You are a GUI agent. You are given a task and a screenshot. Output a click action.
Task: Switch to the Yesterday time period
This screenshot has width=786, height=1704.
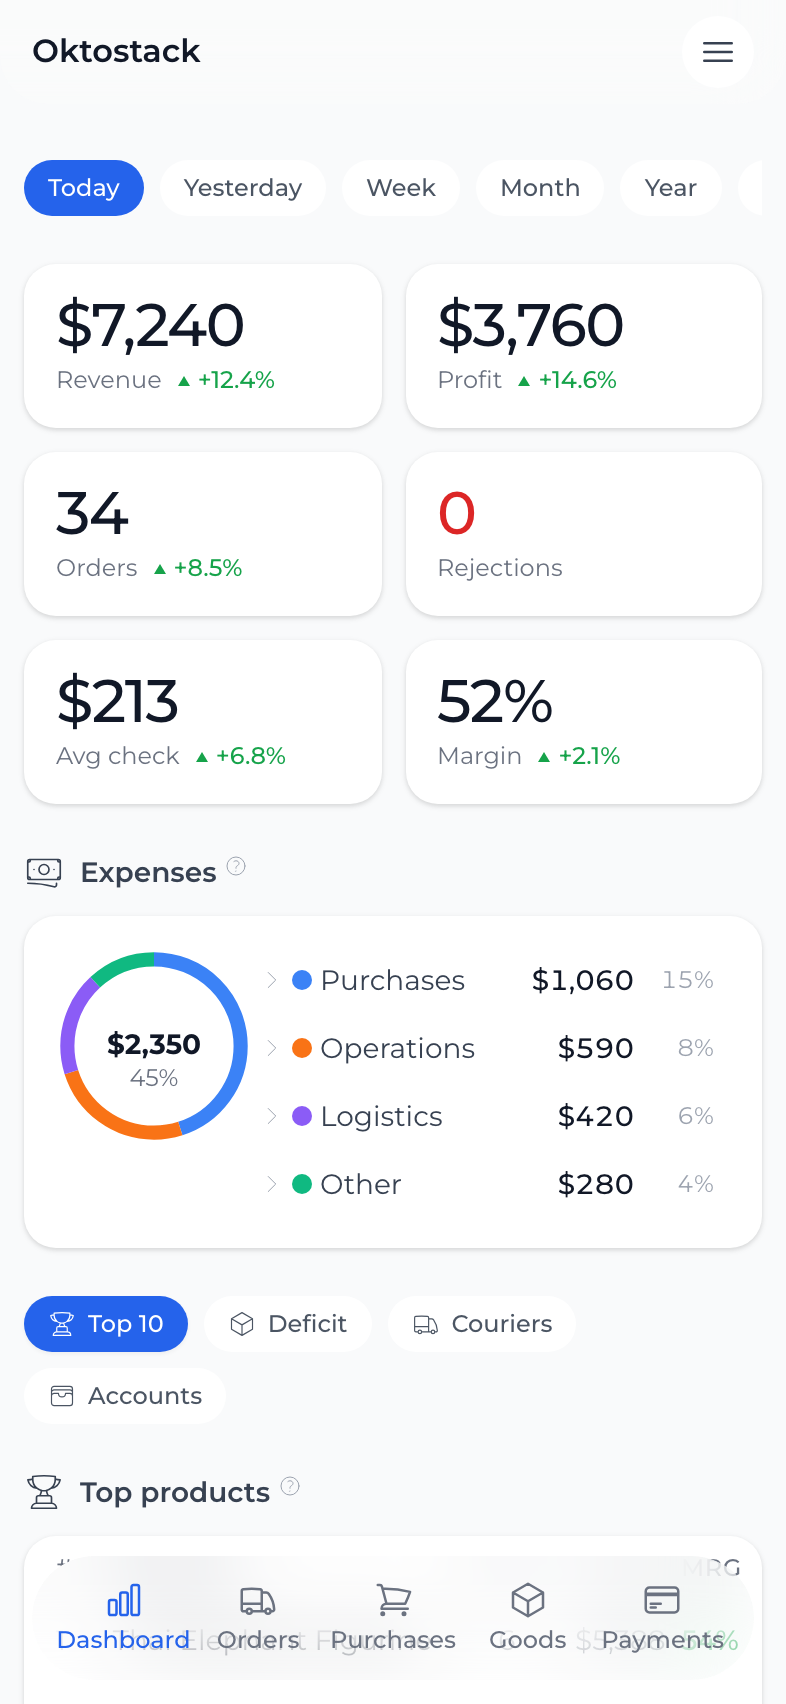[x=242, y=187]
